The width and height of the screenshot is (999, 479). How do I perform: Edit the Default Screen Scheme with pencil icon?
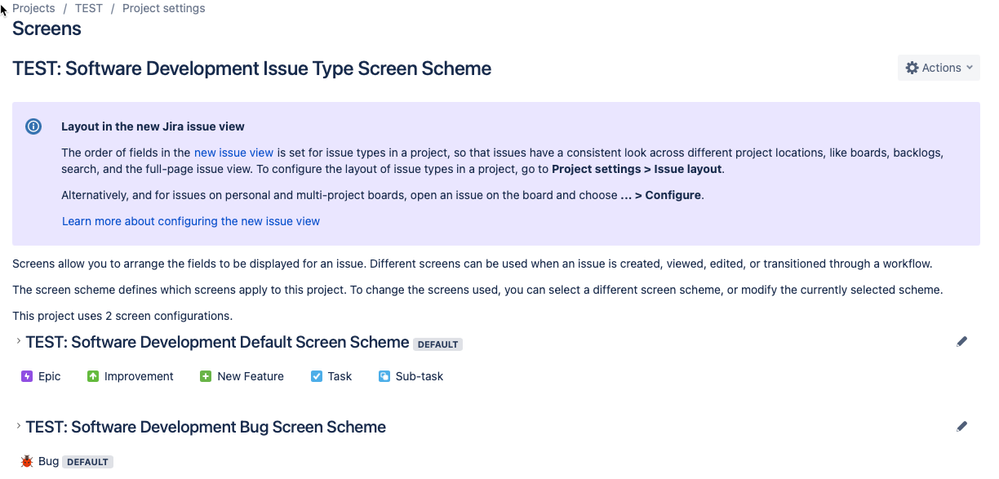tap(961, 342)
